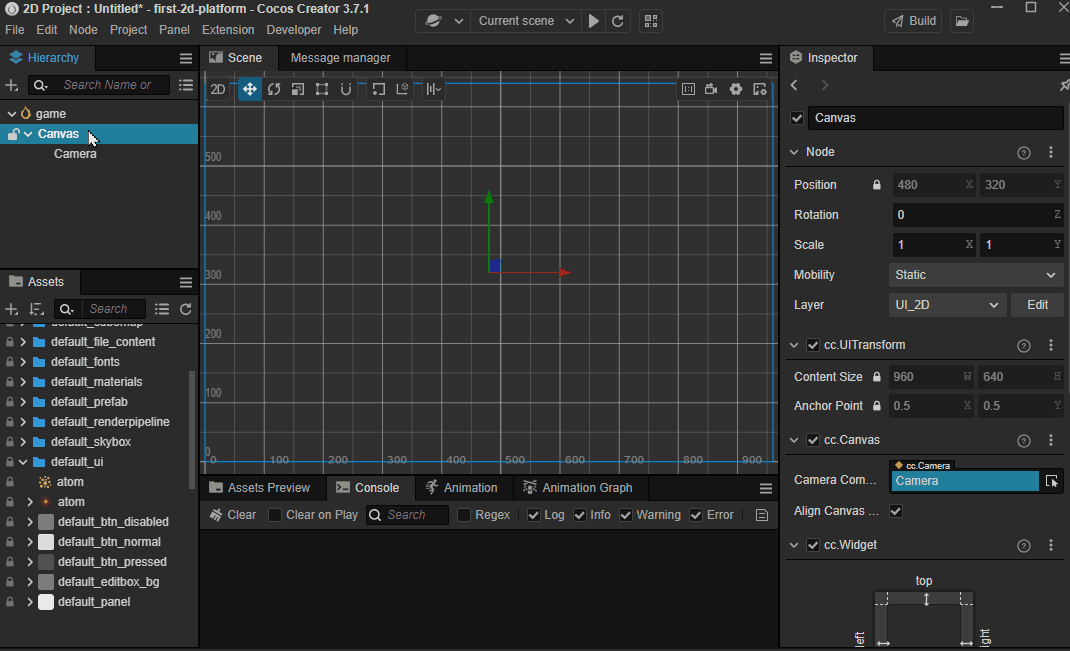Select the Move transform tool
The width and height of the screenshot is (1070, 651).
coord(249,90)
